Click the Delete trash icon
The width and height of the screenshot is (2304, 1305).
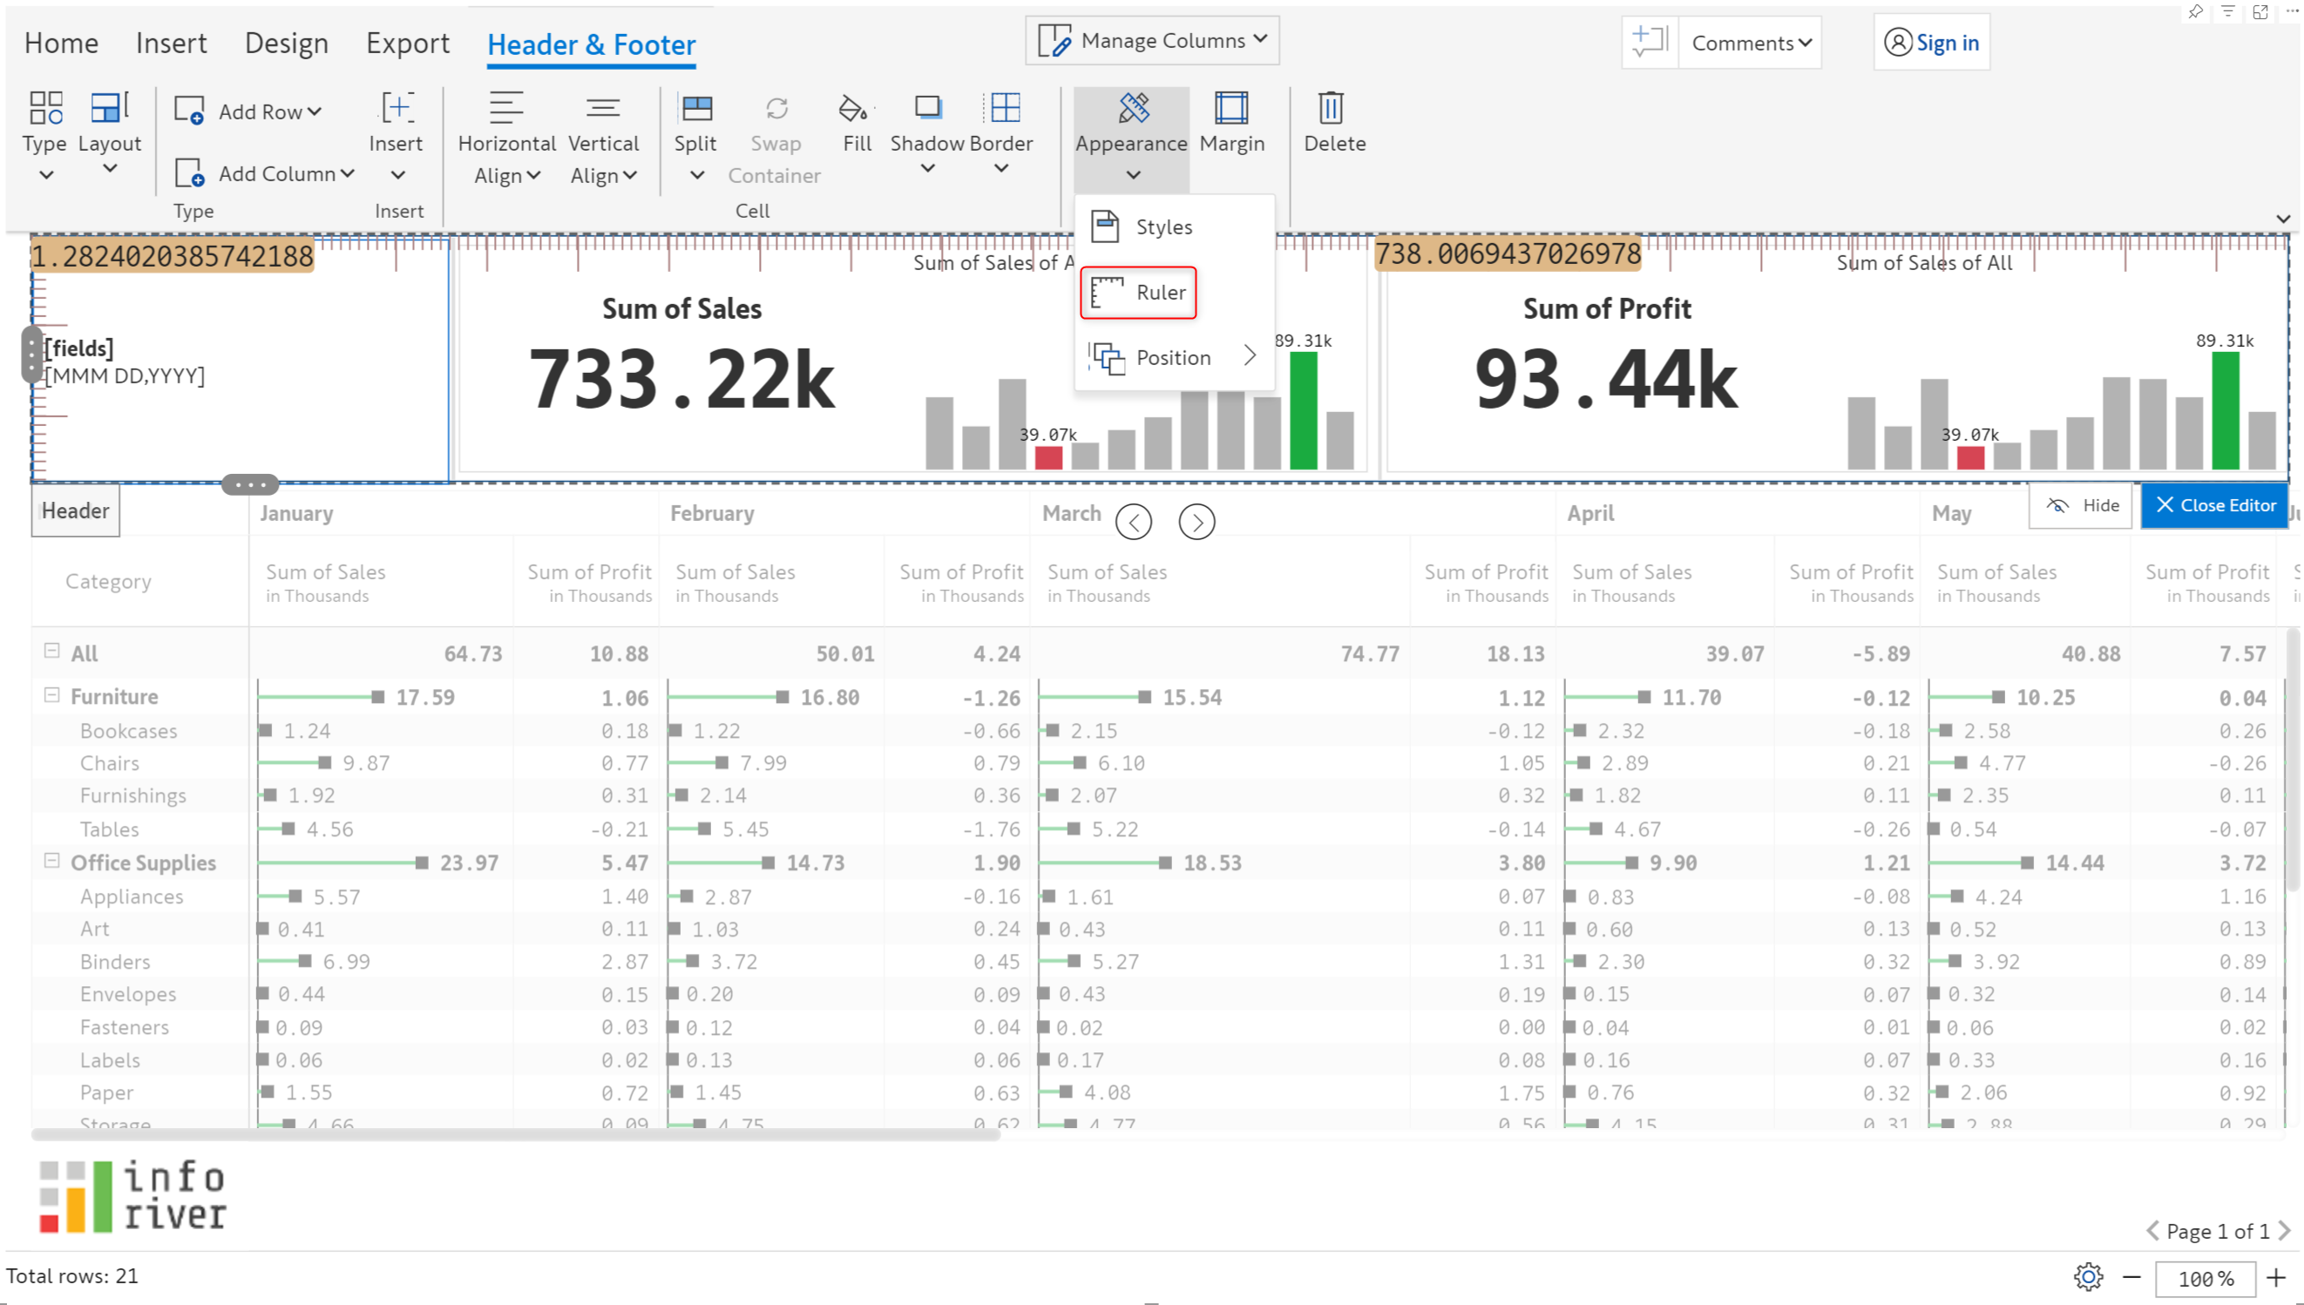click(x=1332, y=109)
